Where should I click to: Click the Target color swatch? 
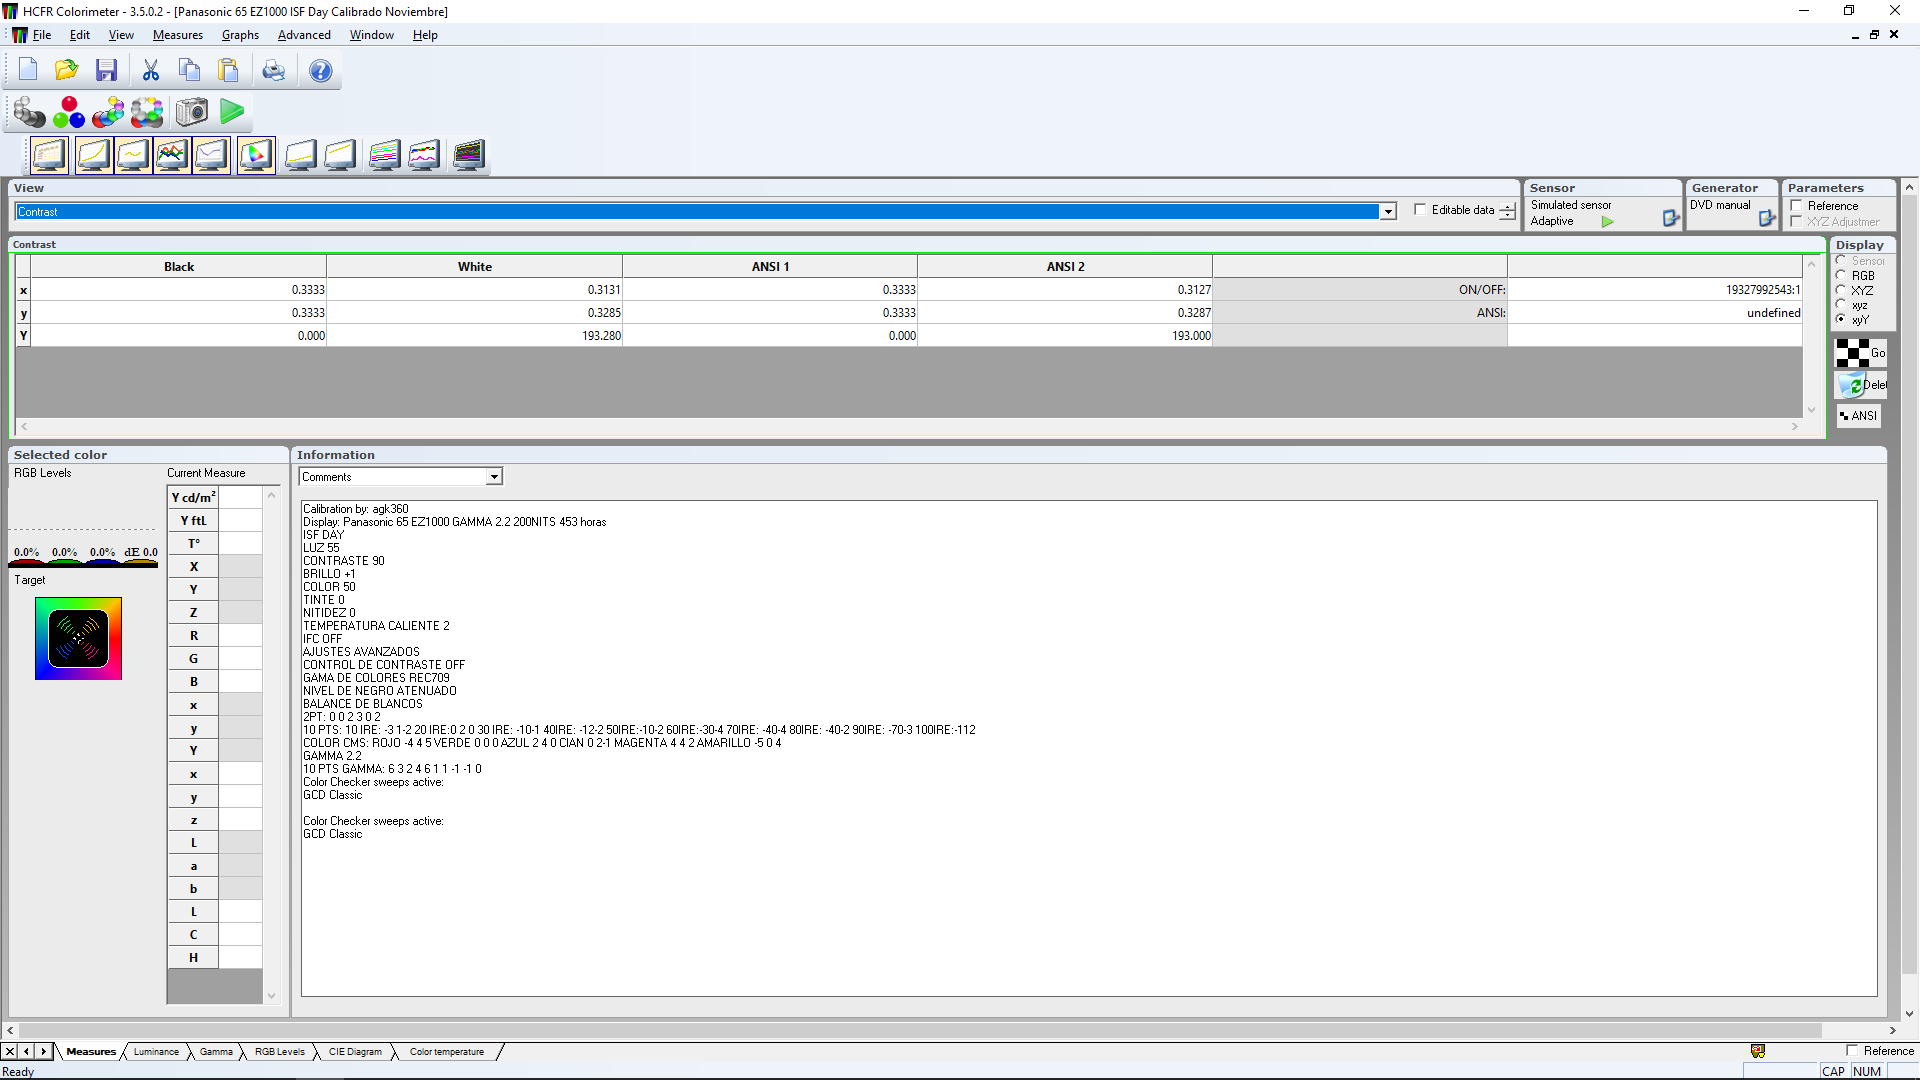click(78, 638)
